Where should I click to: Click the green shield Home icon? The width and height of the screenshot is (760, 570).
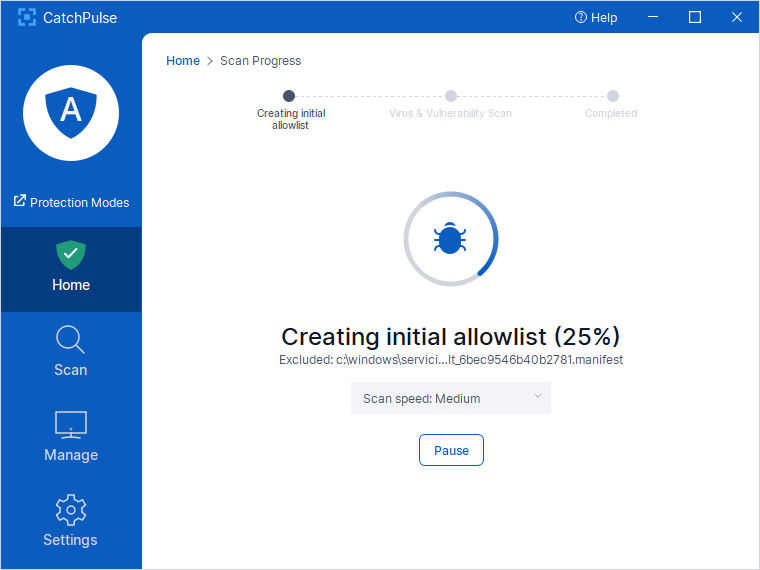tap(71, 255)
